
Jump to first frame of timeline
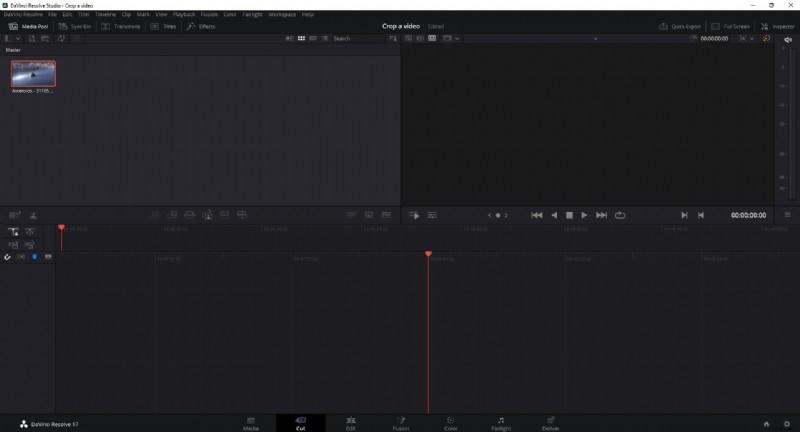pos(537,215)
